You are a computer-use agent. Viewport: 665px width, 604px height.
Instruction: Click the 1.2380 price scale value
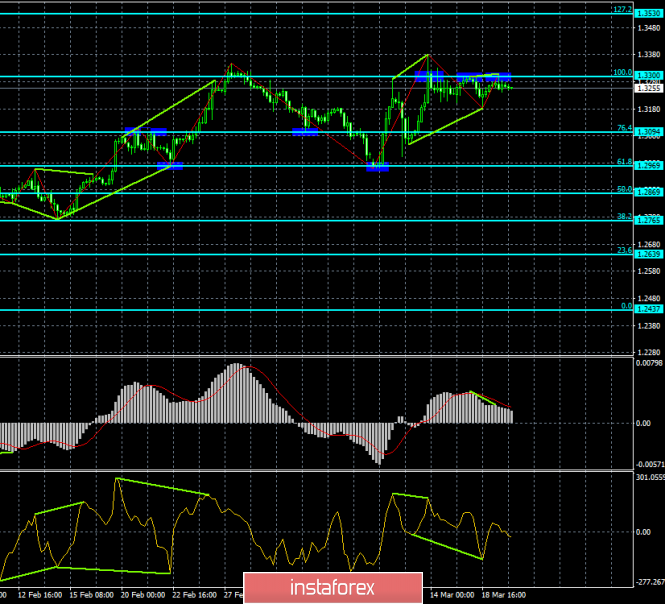pyautogui.click(x=649, y=326)
